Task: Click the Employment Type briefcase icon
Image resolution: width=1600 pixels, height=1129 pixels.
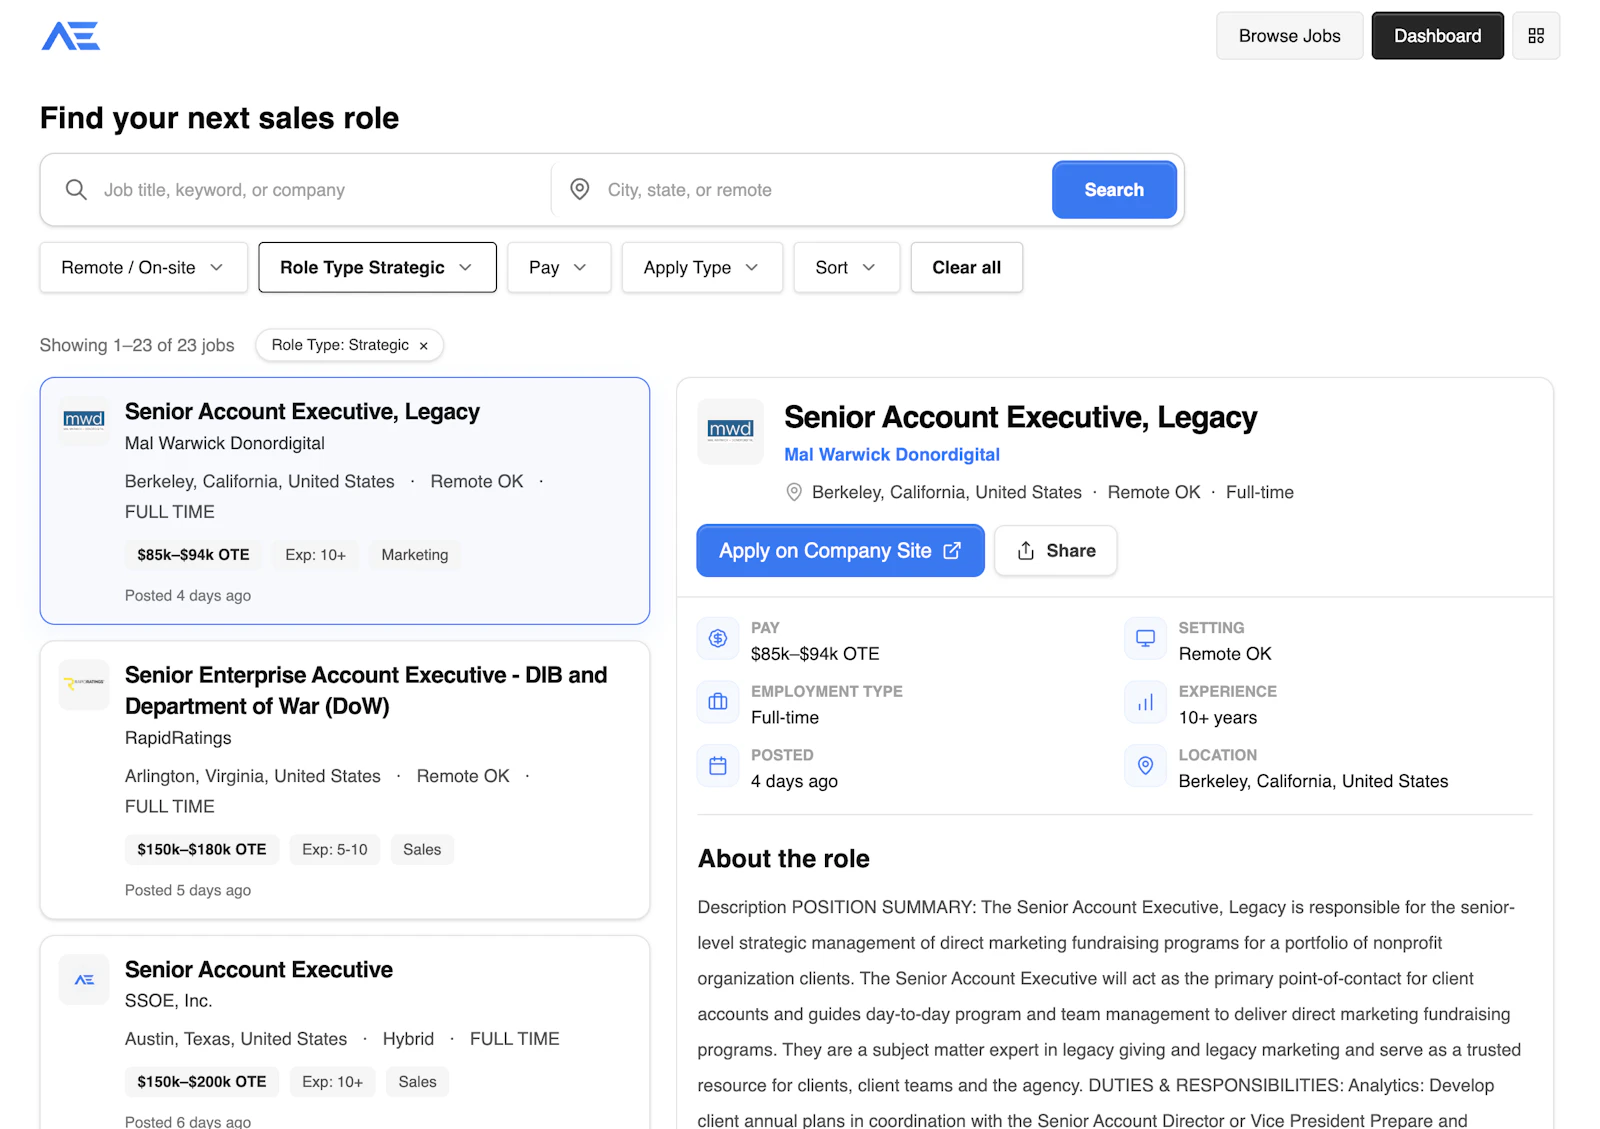Action: [718, 702]
